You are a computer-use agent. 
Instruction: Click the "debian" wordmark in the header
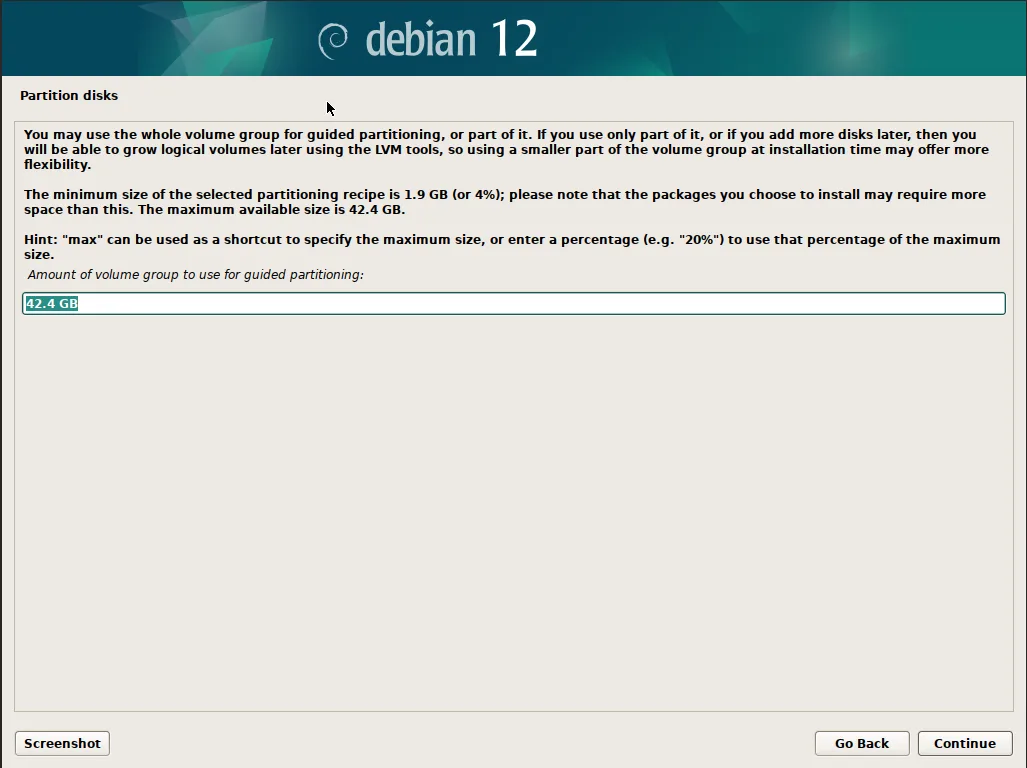pyautogui.click(x=420, y=40)
